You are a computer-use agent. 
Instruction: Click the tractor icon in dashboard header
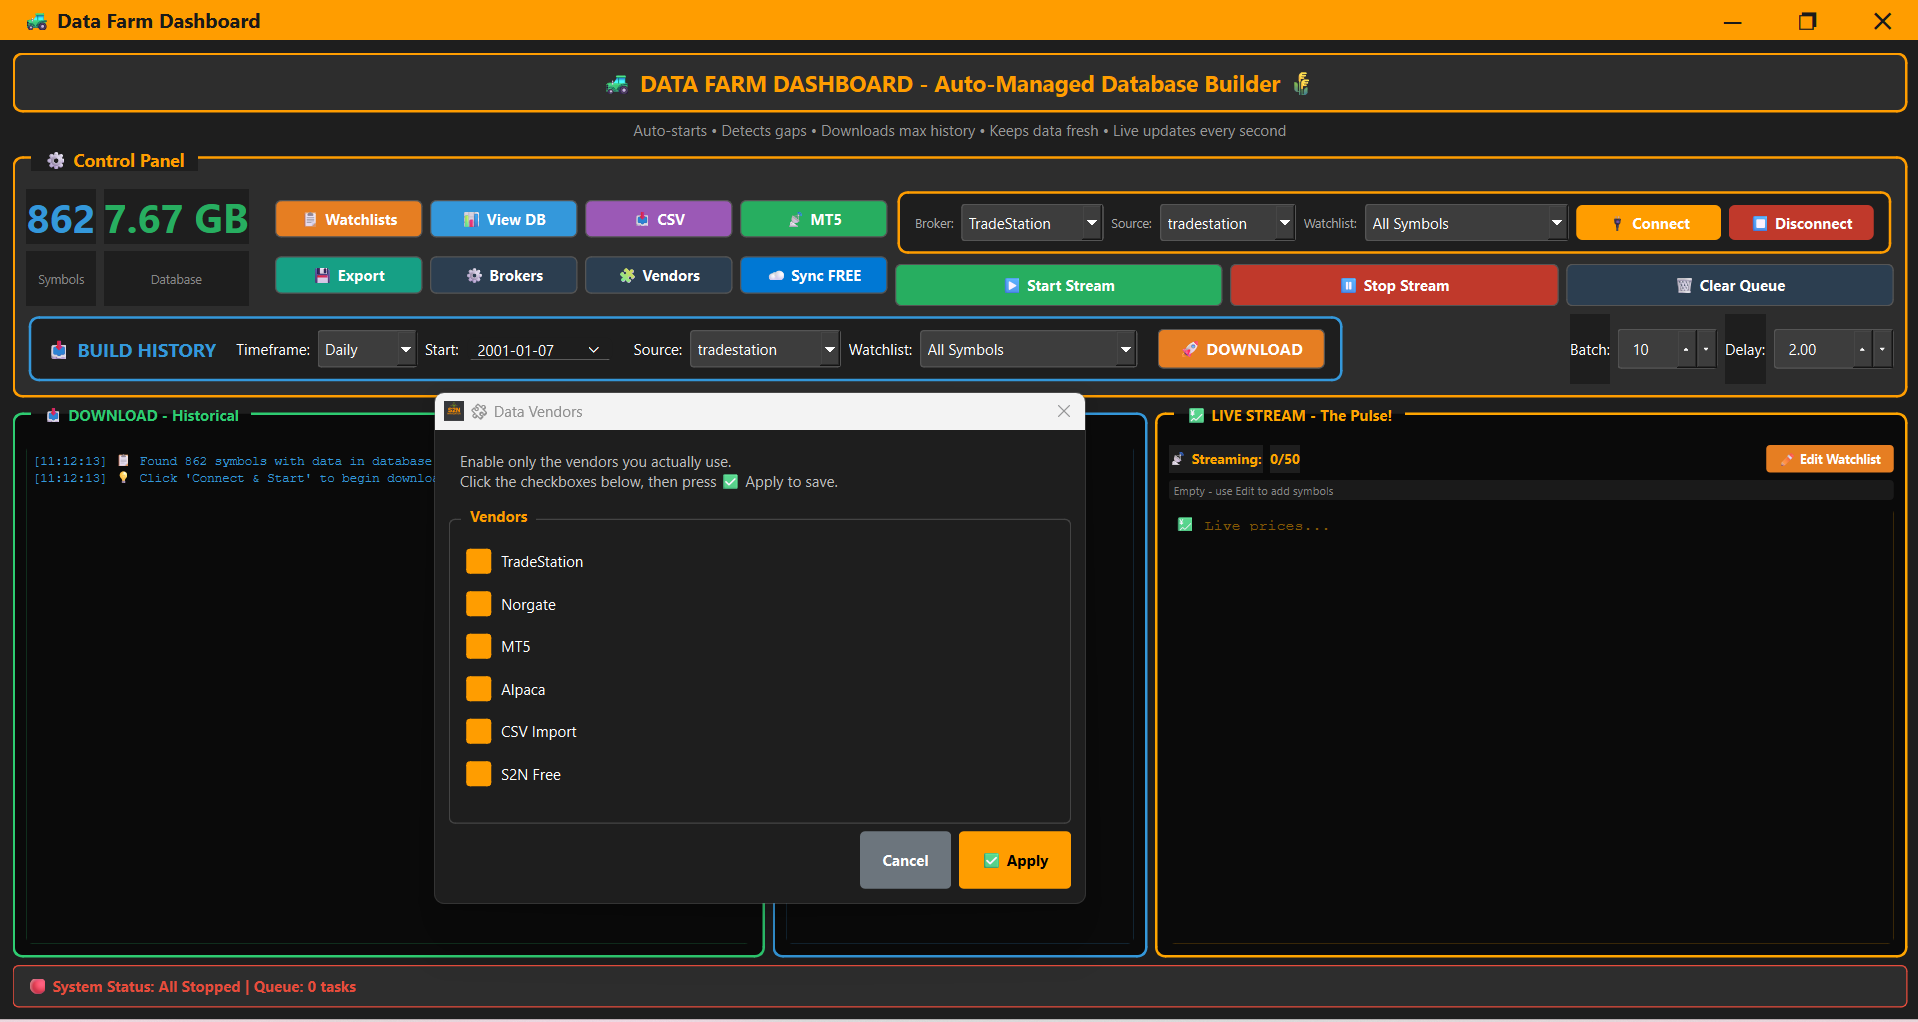(x=617, y=84)
